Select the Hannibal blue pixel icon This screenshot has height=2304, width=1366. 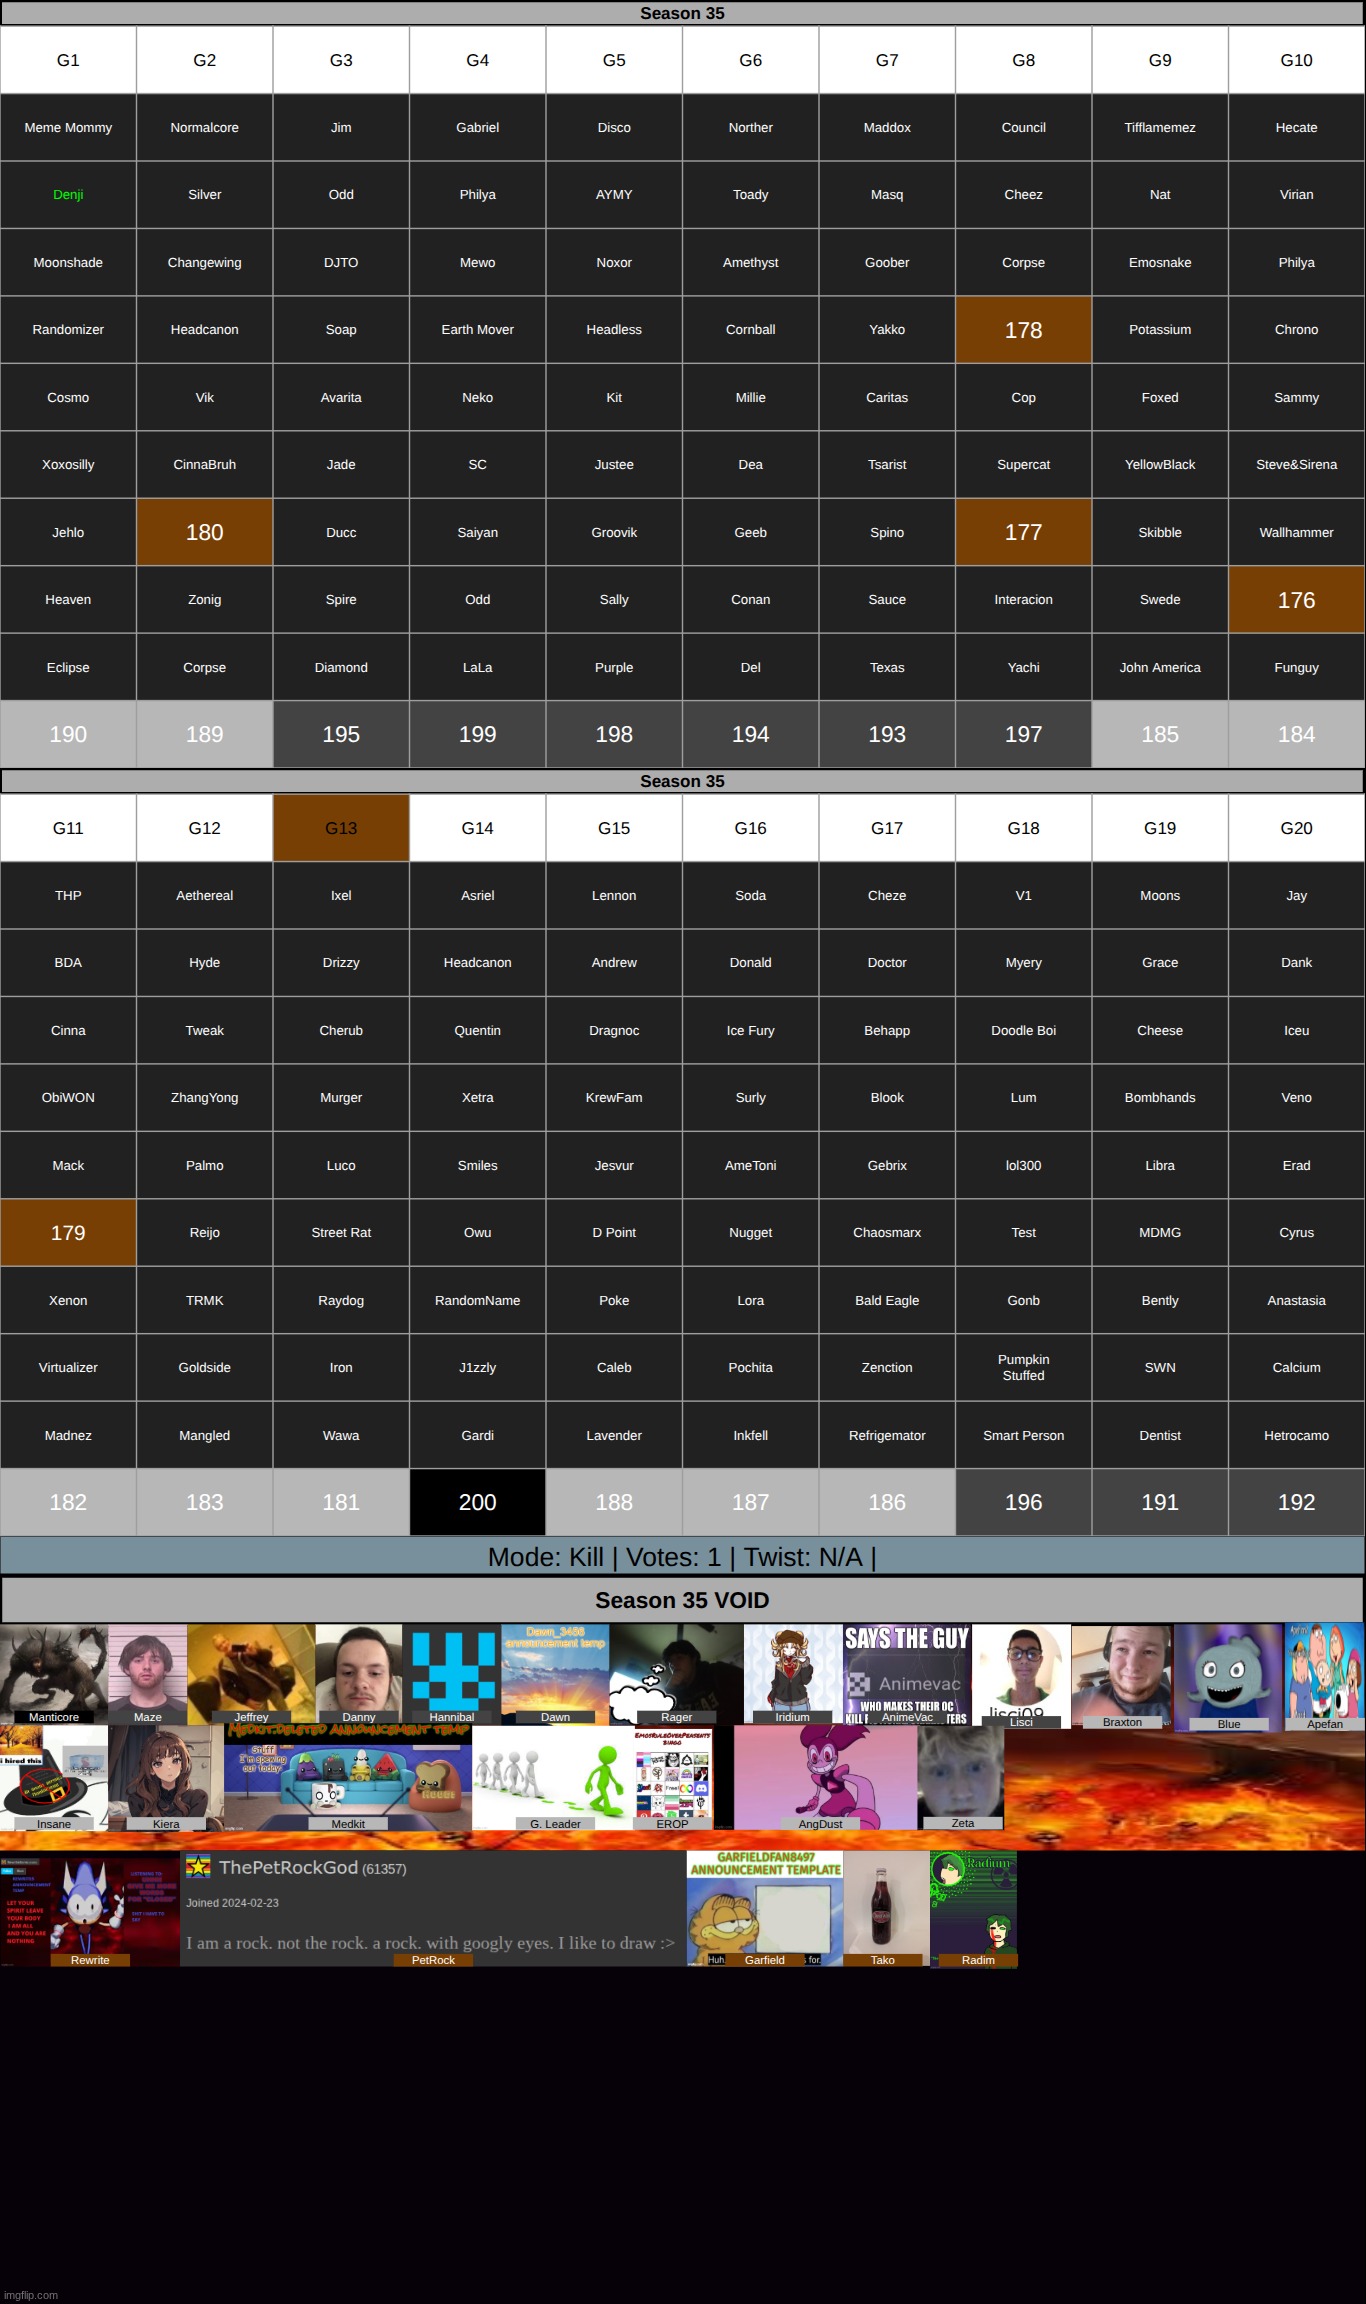pyautogui.click(x=453, y=1671)
